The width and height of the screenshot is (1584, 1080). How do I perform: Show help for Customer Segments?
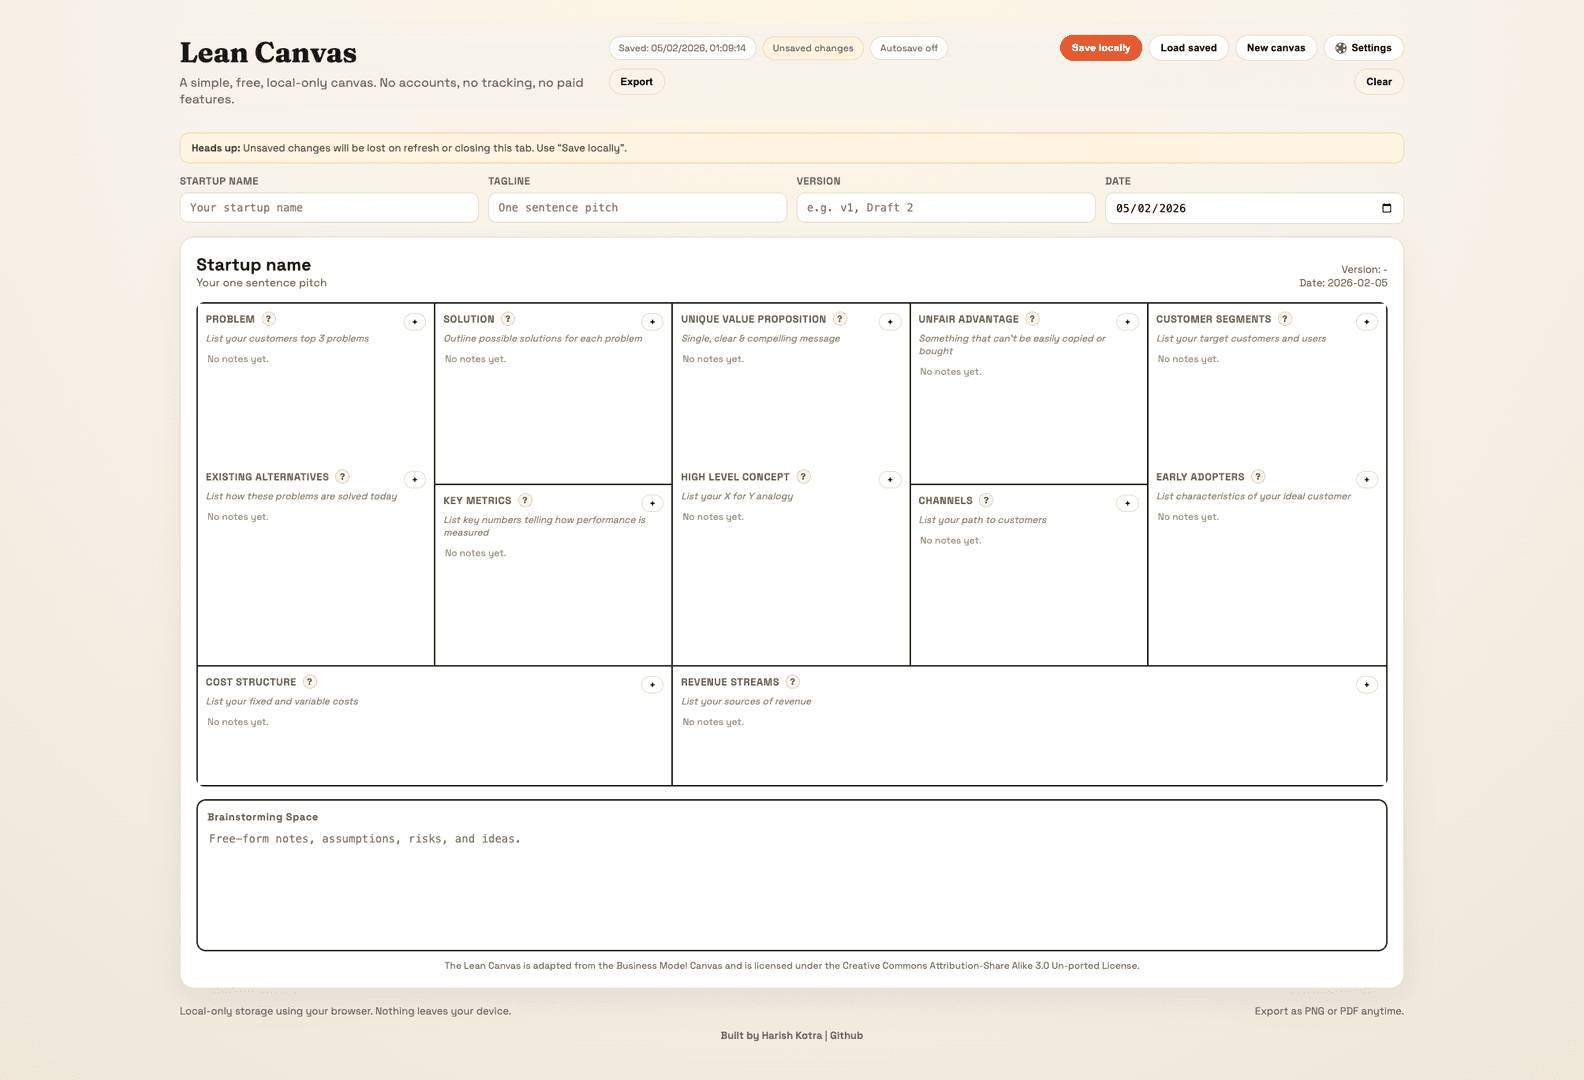(x=1285, y=319)
